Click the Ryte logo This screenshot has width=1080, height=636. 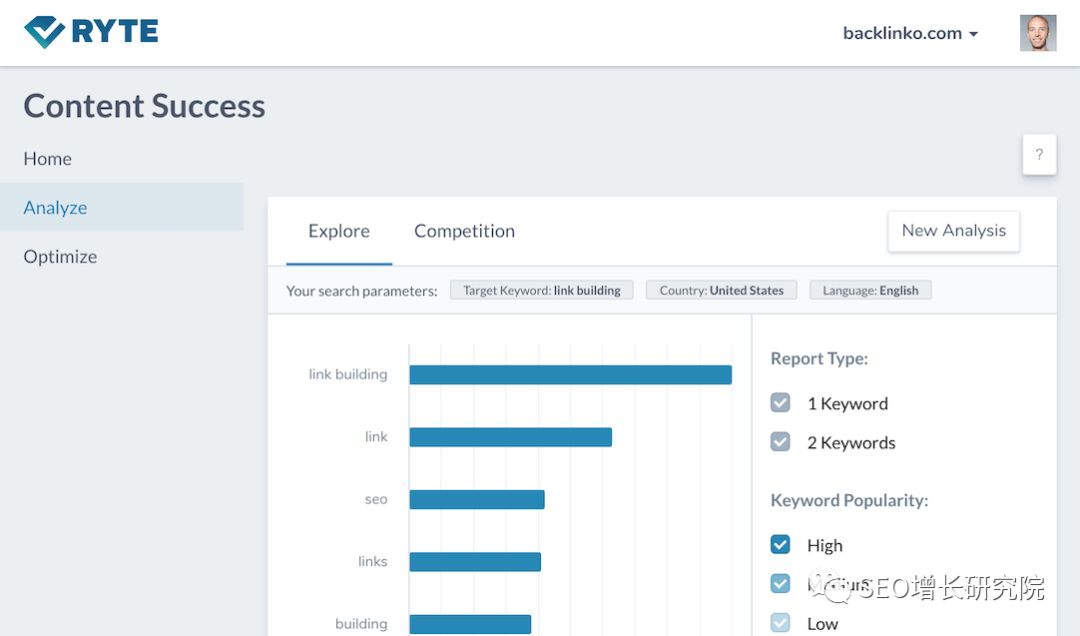click(91, 32)
